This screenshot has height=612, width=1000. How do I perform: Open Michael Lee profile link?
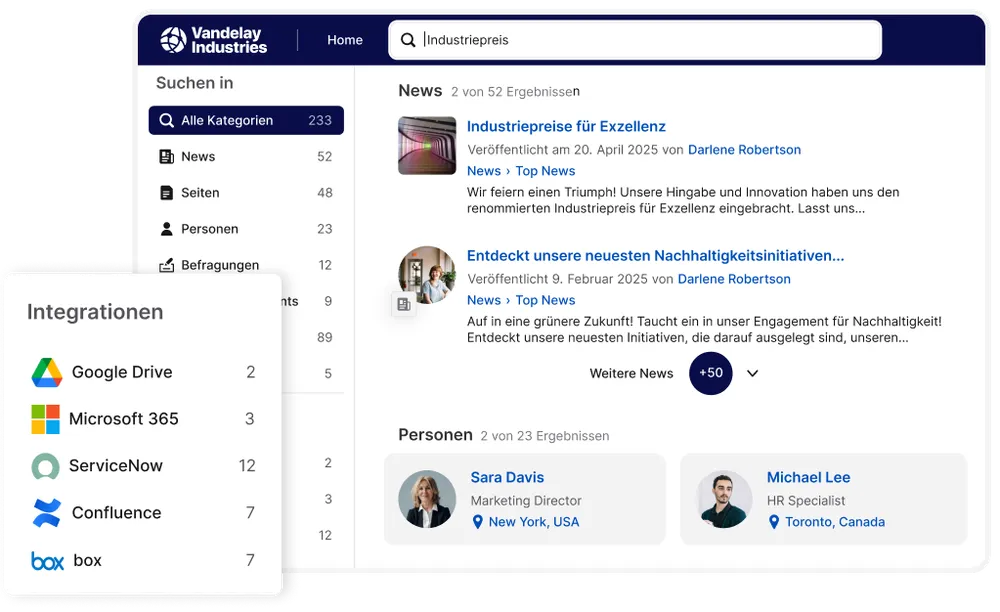point(808,477)
